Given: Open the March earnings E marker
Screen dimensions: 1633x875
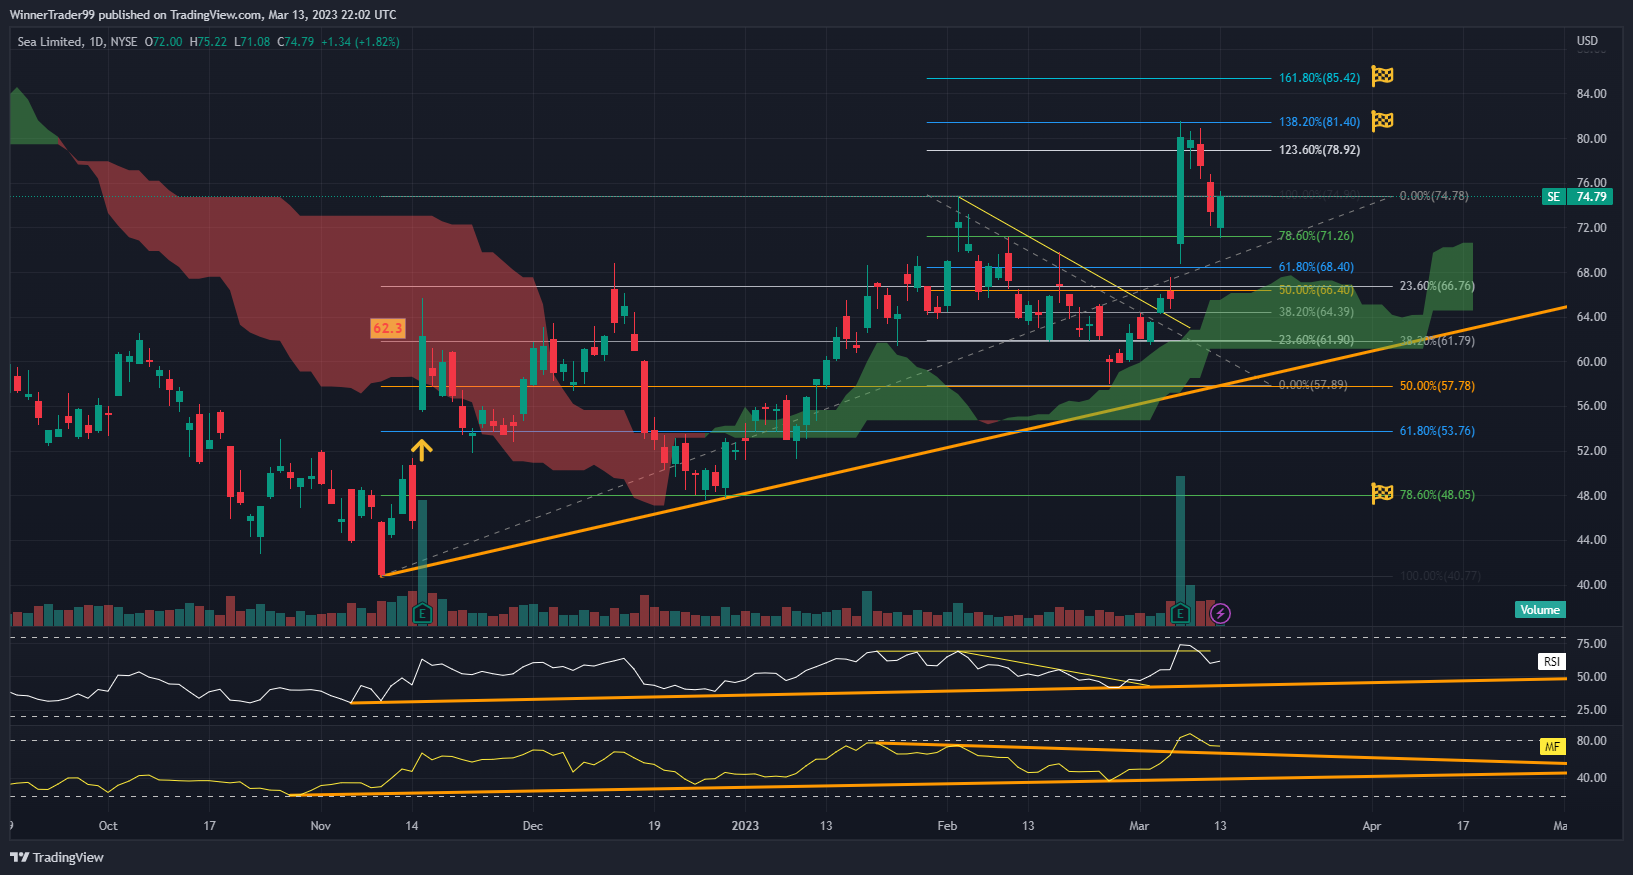Looking at the screenshot, I should point(1180,613).
